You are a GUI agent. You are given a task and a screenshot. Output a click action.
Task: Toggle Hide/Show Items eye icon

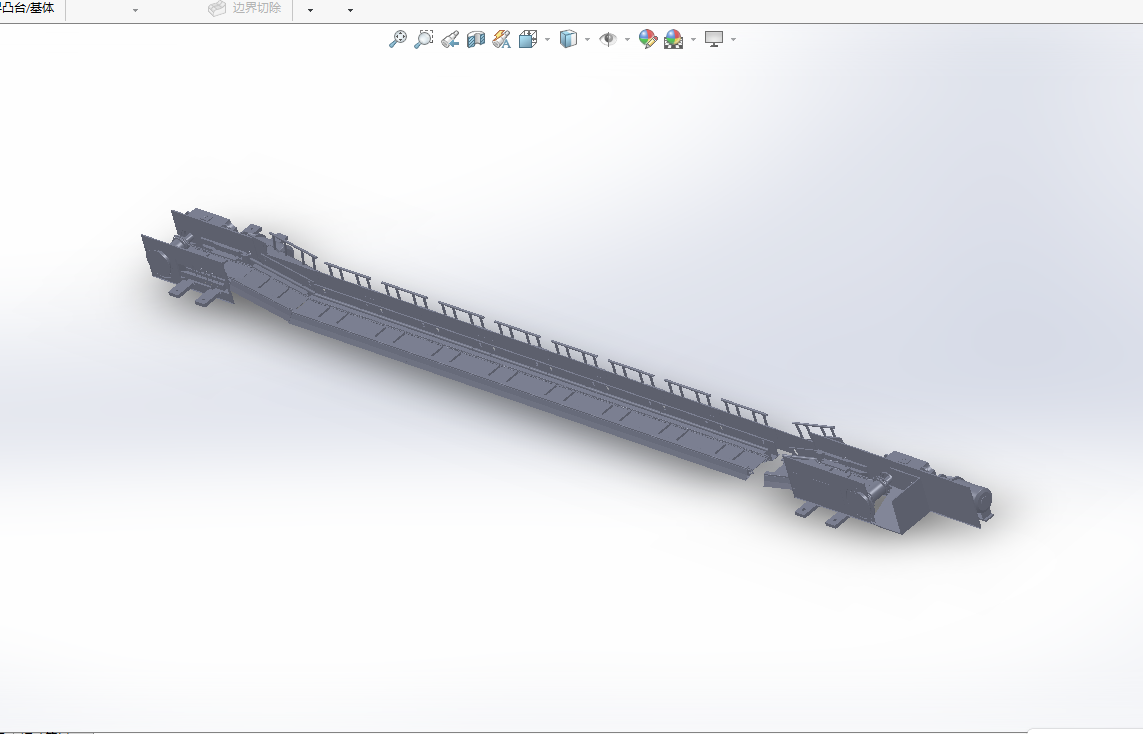tap(607, 39)
